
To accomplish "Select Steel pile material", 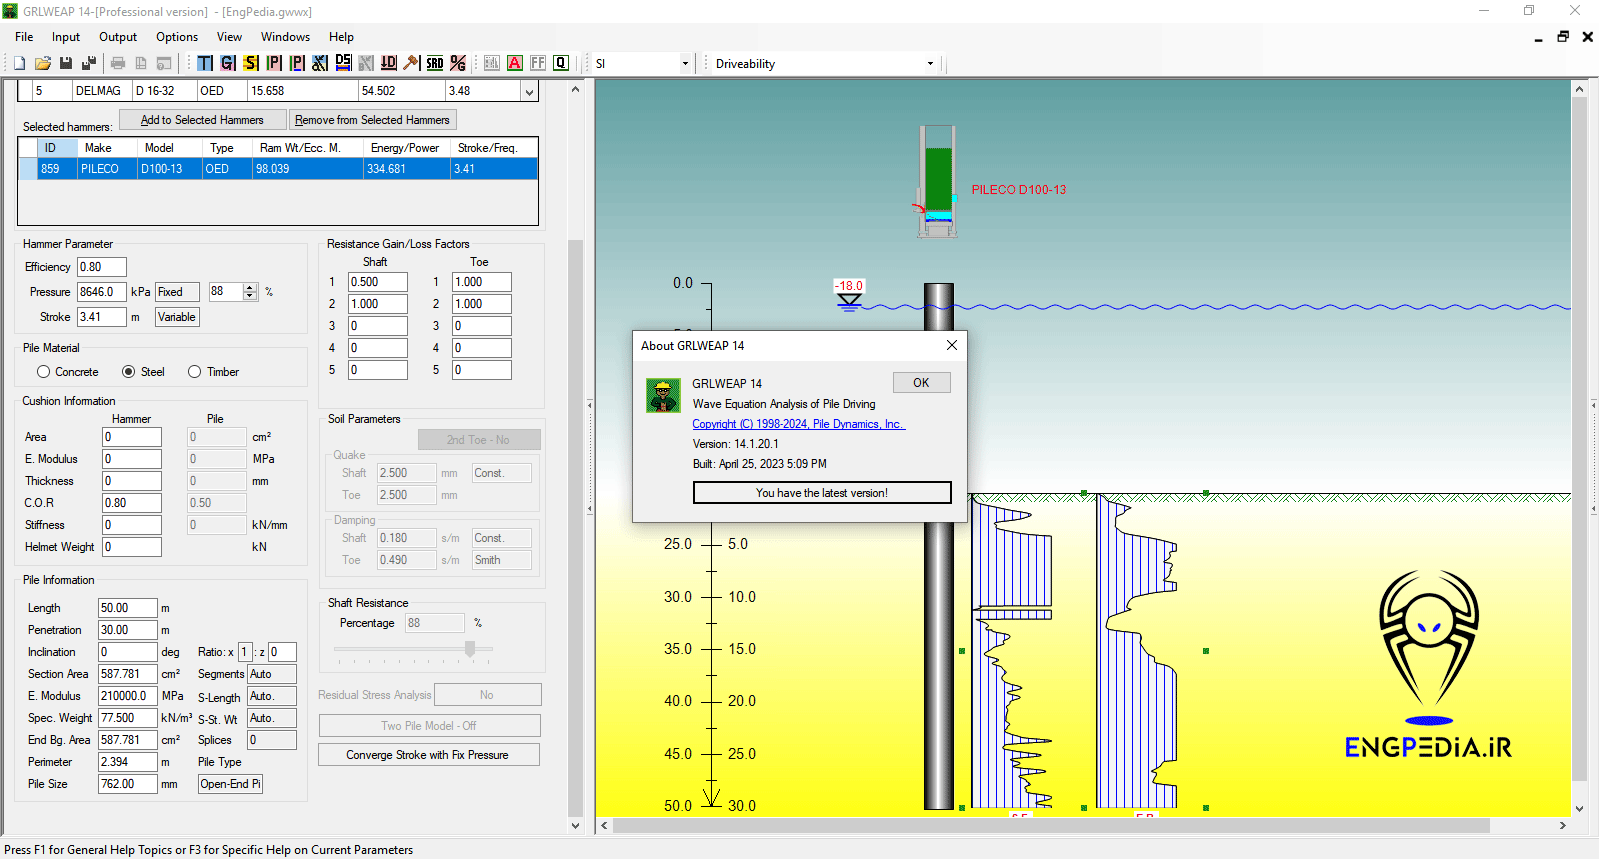I will [143, 372].
